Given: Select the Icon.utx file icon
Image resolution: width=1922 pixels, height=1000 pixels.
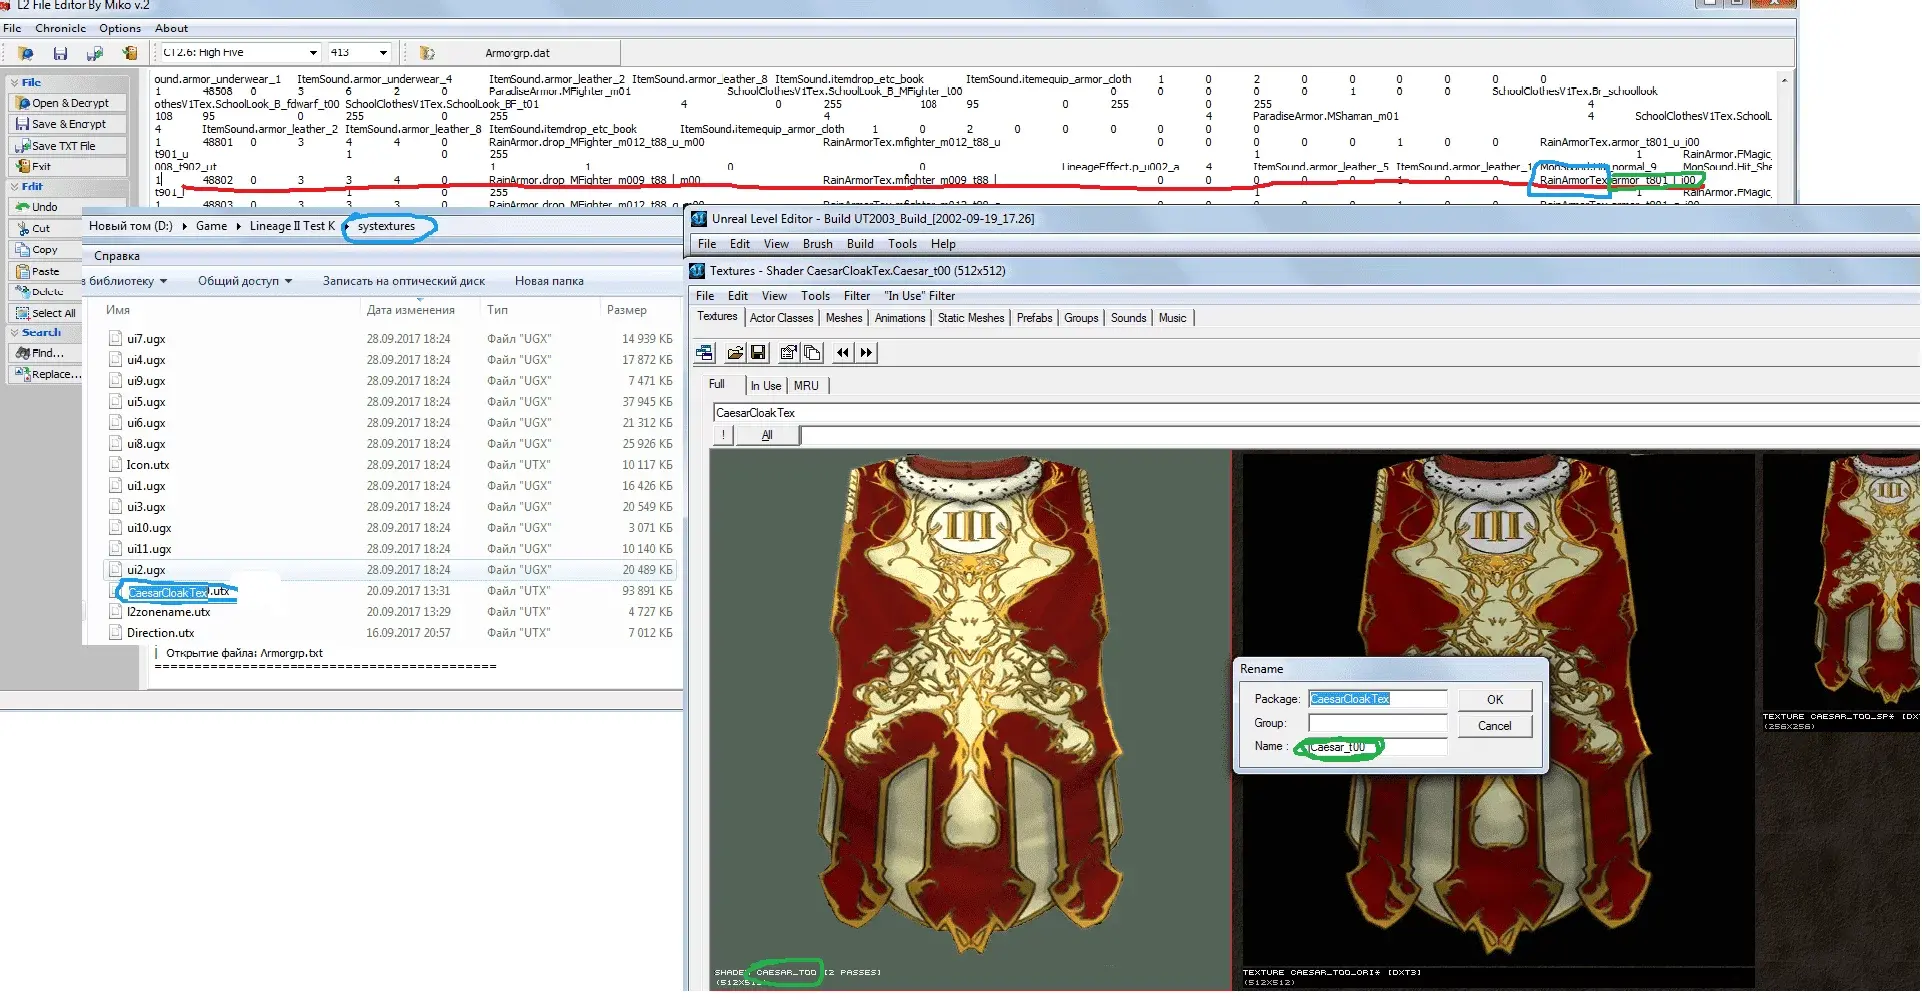Looking at the screenshot, I should tap(116, 465).
